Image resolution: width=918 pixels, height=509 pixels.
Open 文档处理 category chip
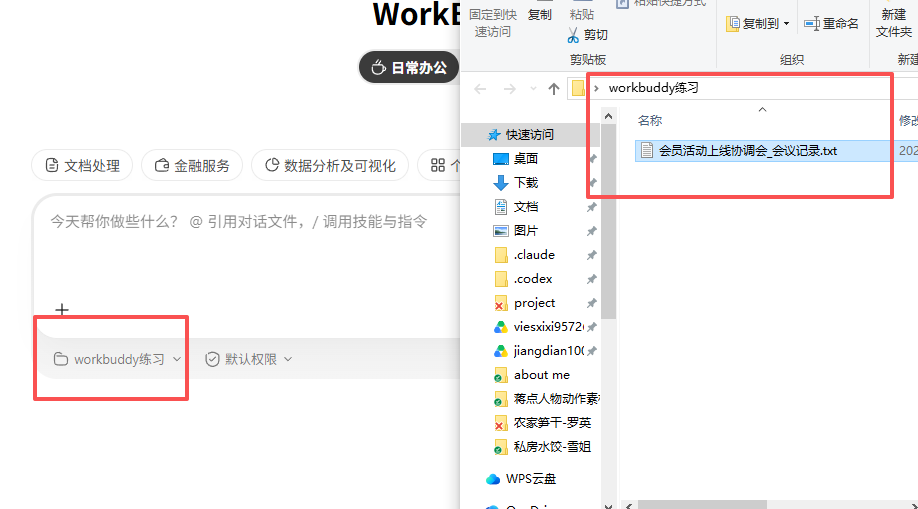pyautogui.click(x=82, y=166)
